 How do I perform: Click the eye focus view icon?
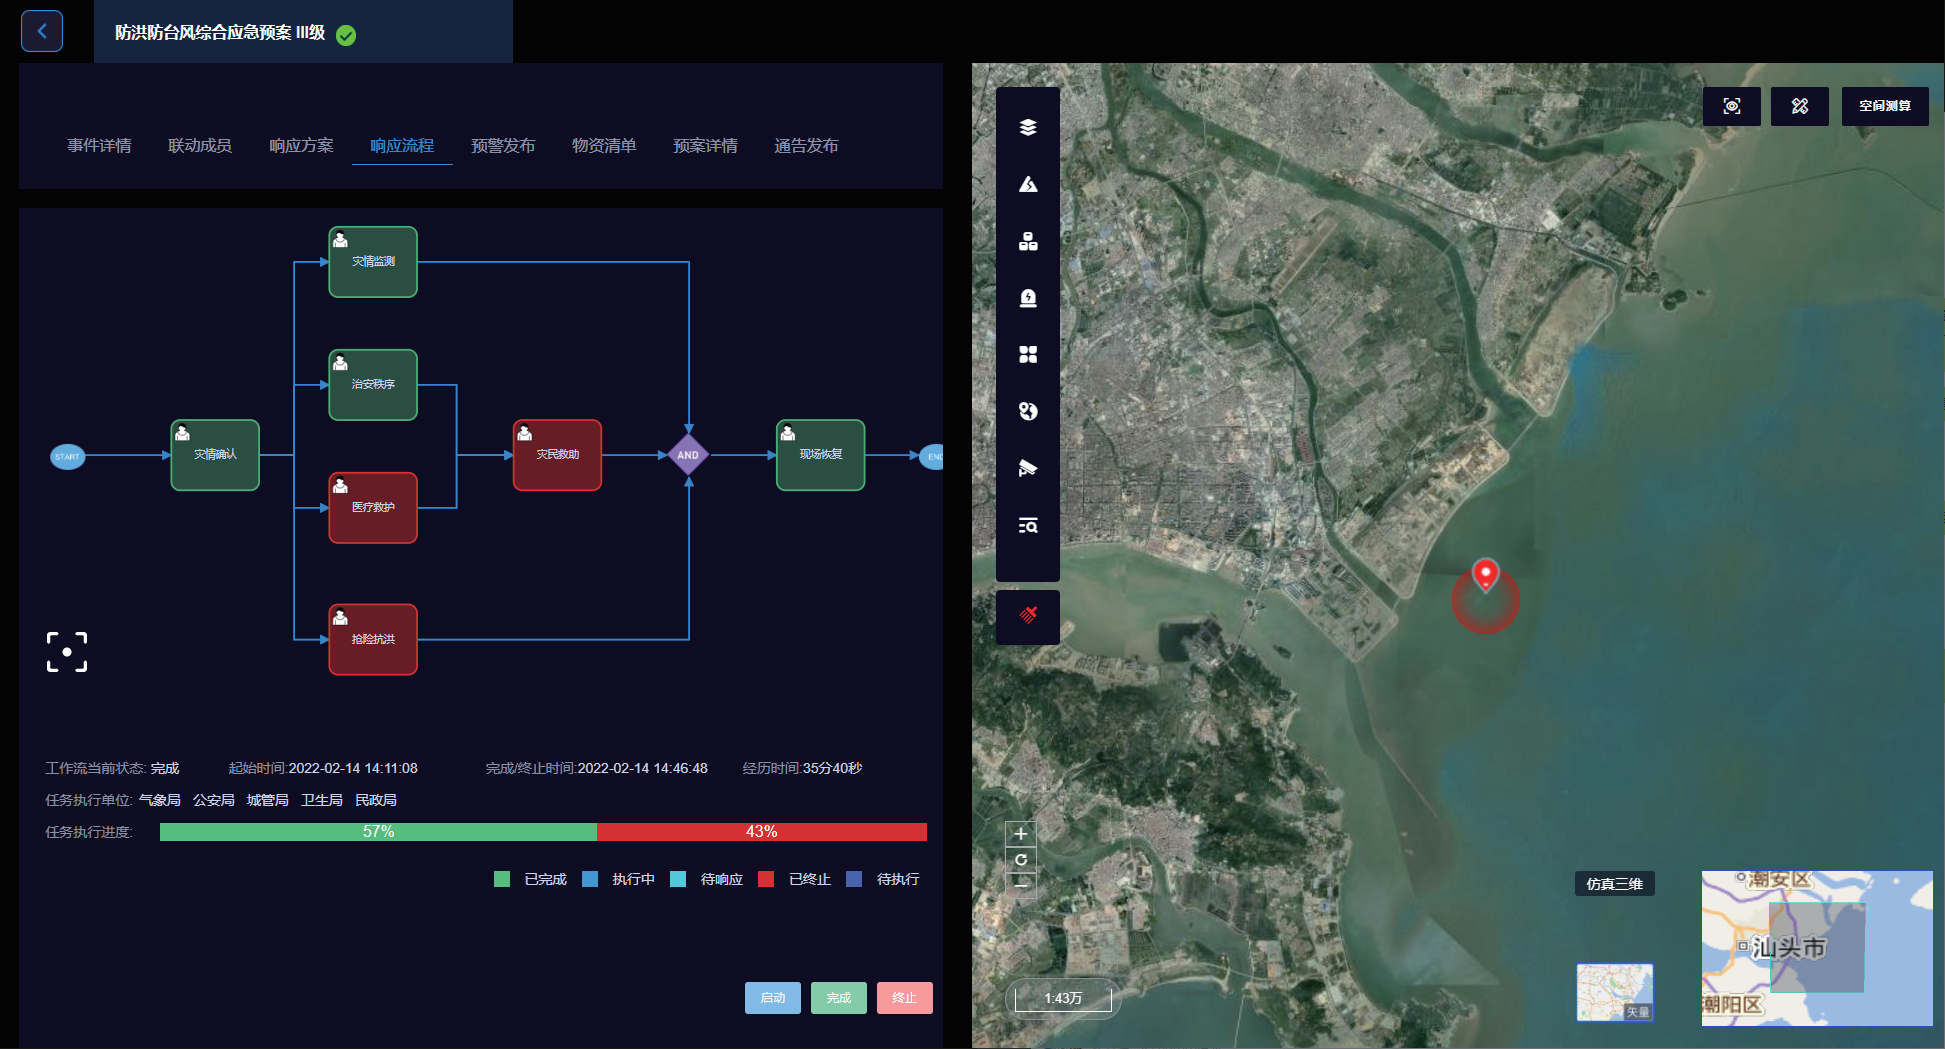pyautogui.click(x=1731, y=106)
